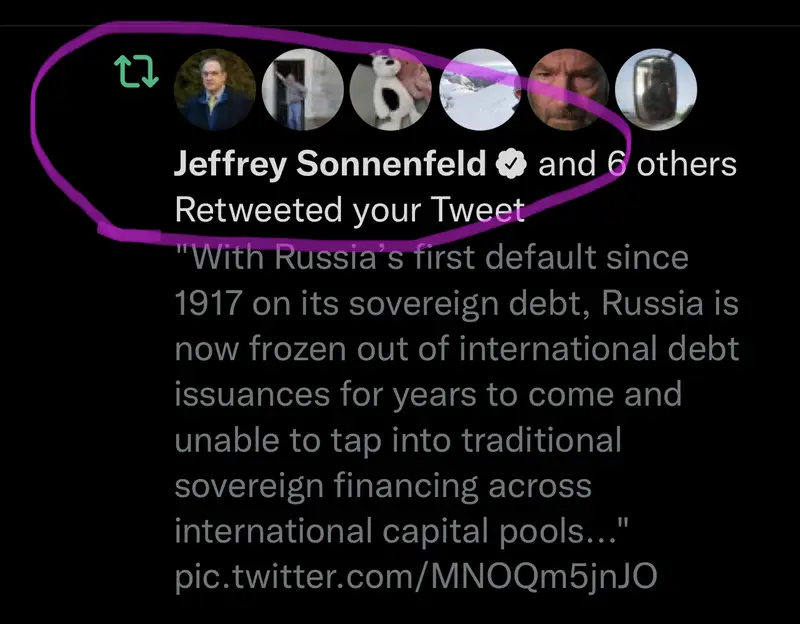Open the pic.twitter.com/MNOQm5jnJO link

pyautogui.click(x=418, y=576)
